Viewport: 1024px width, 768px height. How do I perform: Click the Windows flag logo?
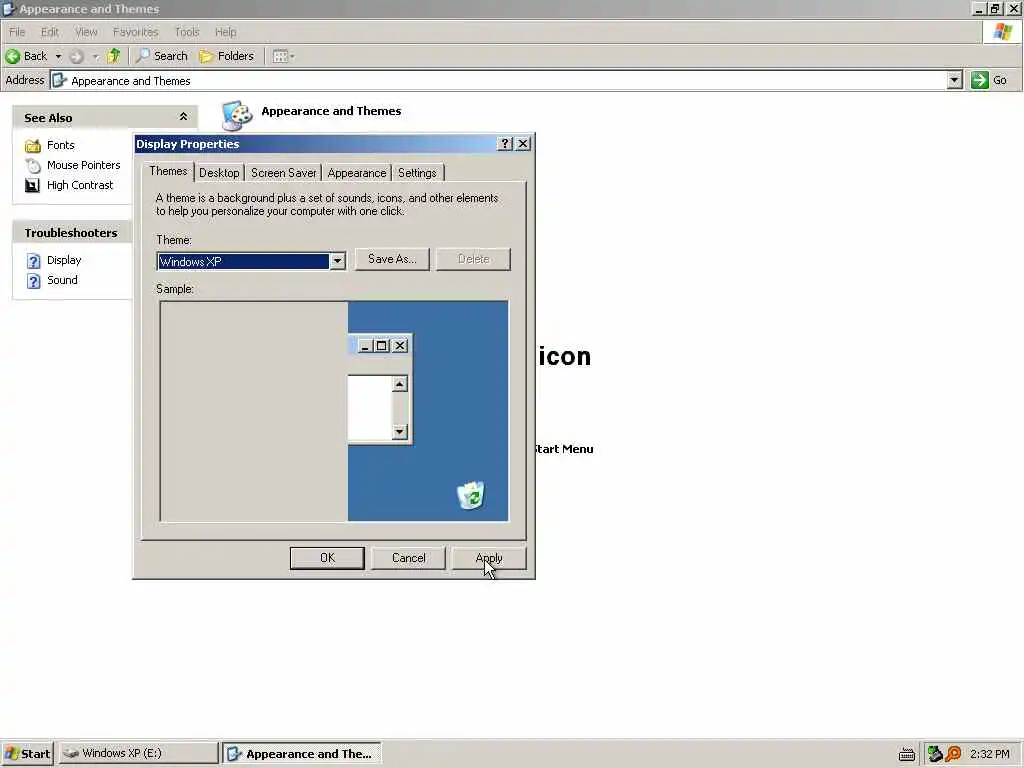[x=1002, y=31]
